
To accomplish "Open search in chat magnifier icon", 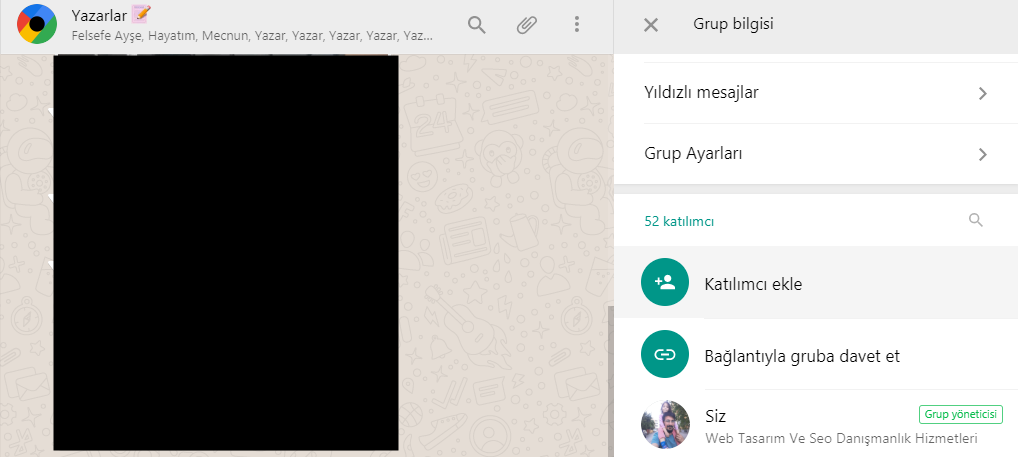I will [477, 25].
